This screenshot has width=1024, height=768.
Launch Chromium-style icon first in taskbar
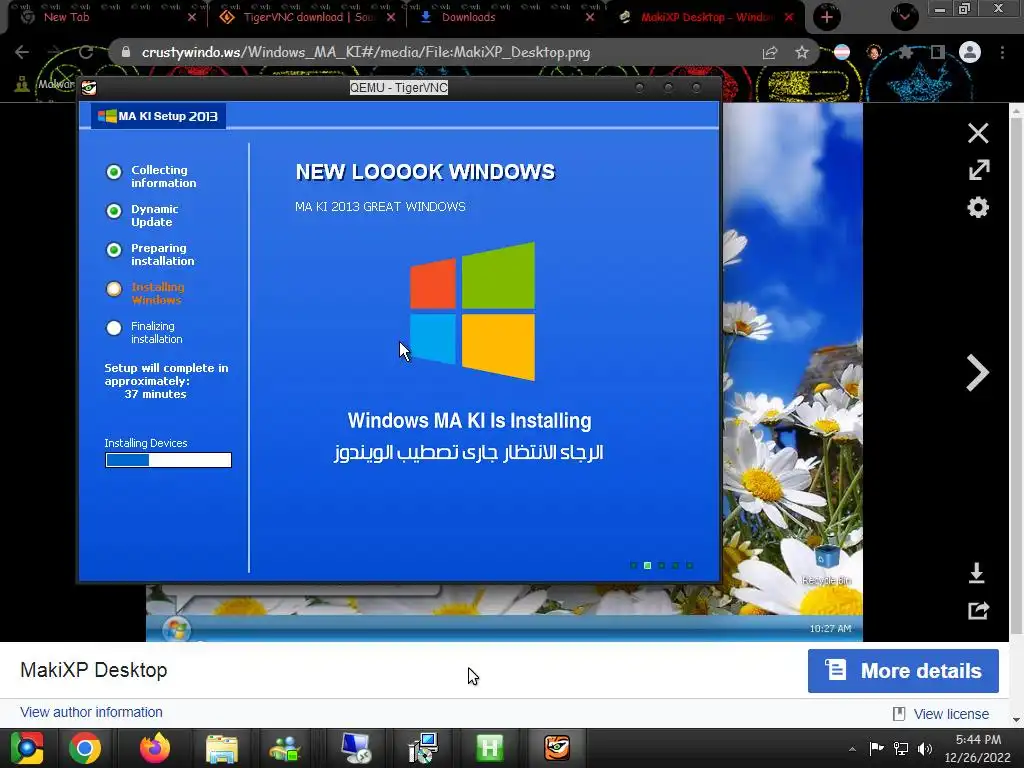click(x=27, y=748)
